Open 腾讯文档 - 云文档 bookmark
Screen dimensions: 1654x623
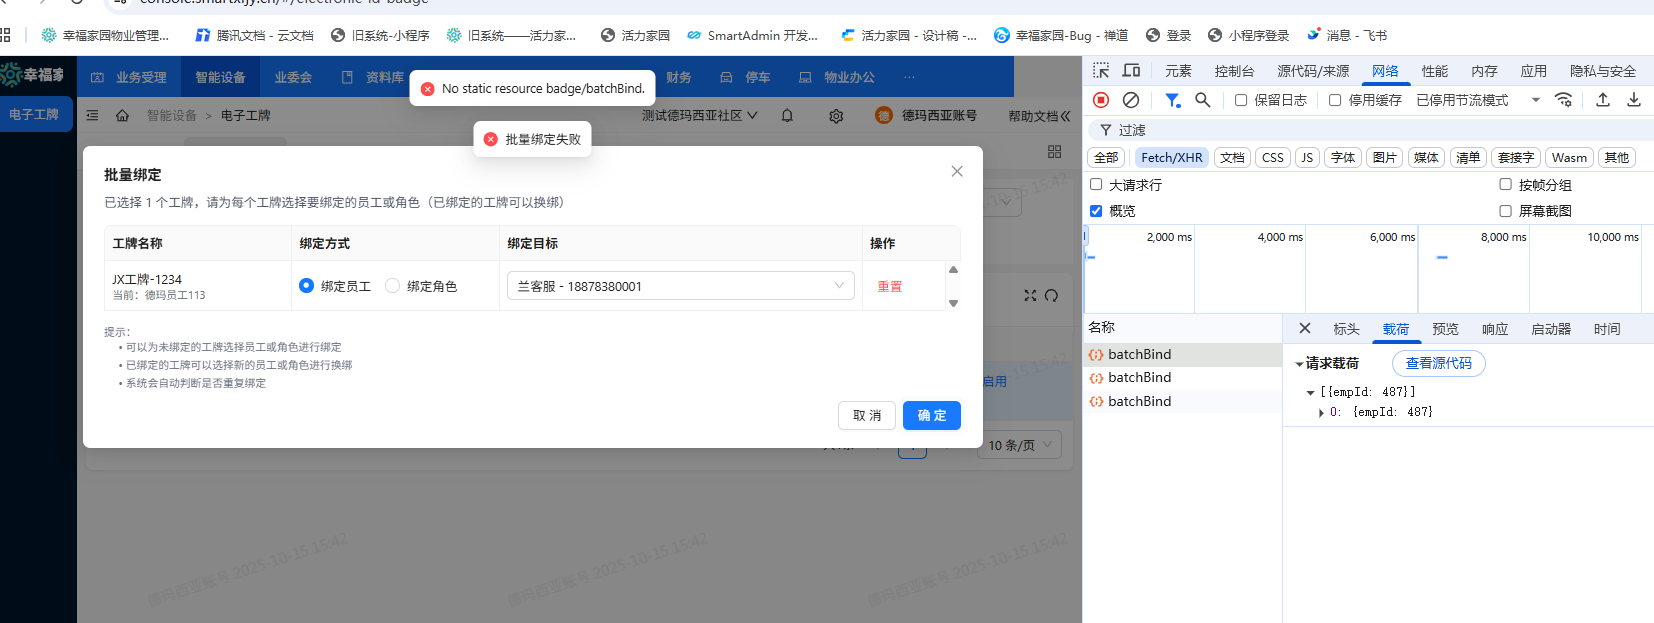tap(254, 35)
